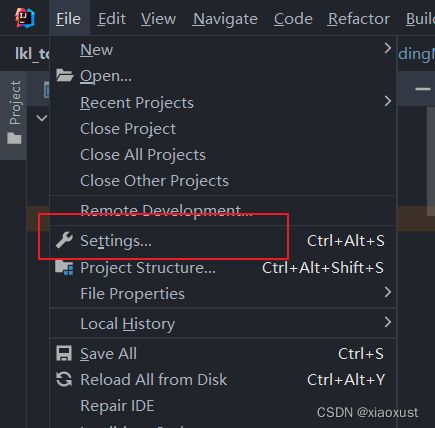
Task: Expand the File Properties submenu arrow
Action: 387,292
